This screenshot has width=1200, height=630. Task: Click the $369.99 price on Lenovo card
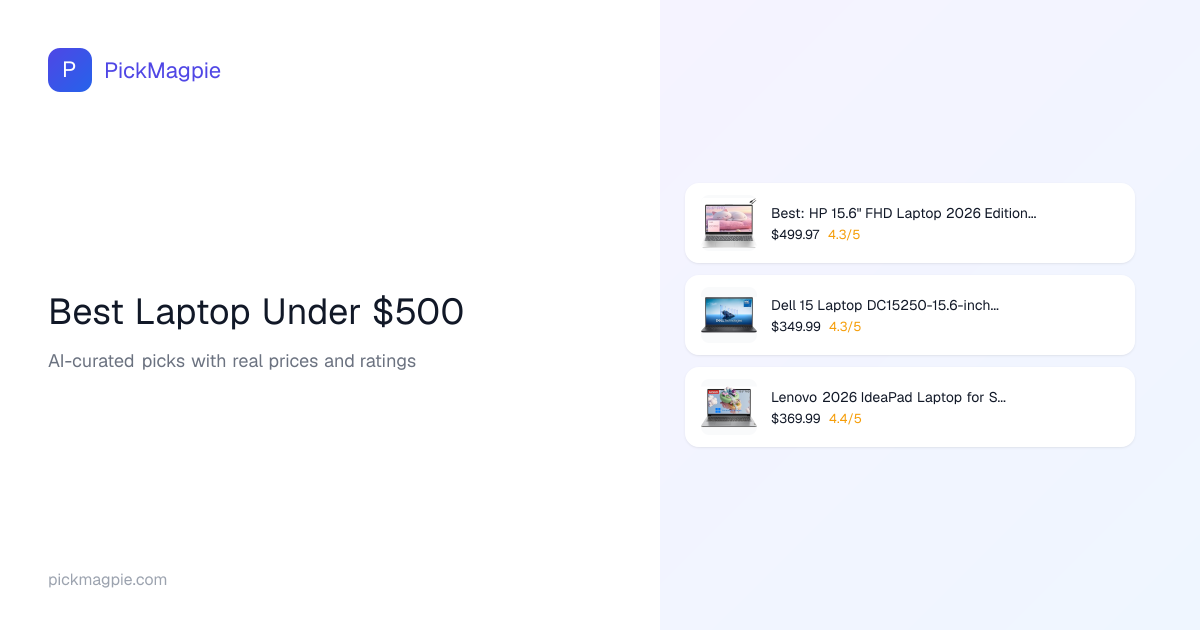point(795,419)
